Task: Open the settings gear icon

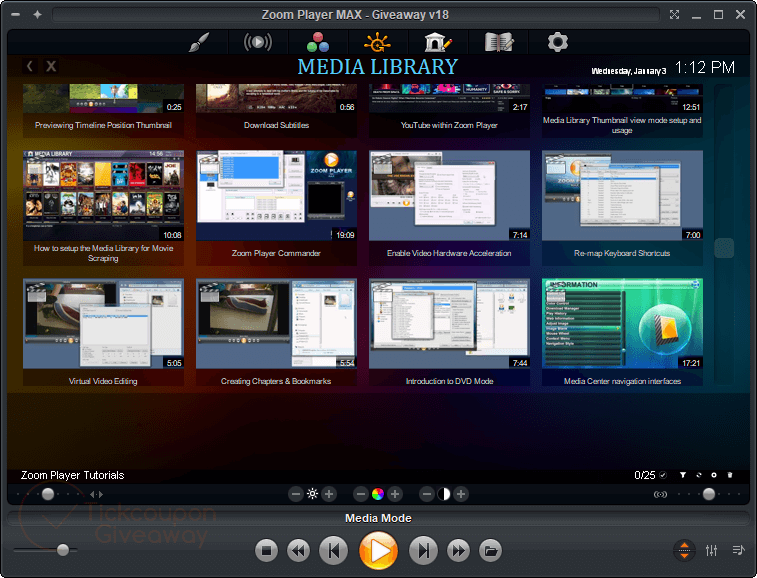Action: click(x=558, y=42)
